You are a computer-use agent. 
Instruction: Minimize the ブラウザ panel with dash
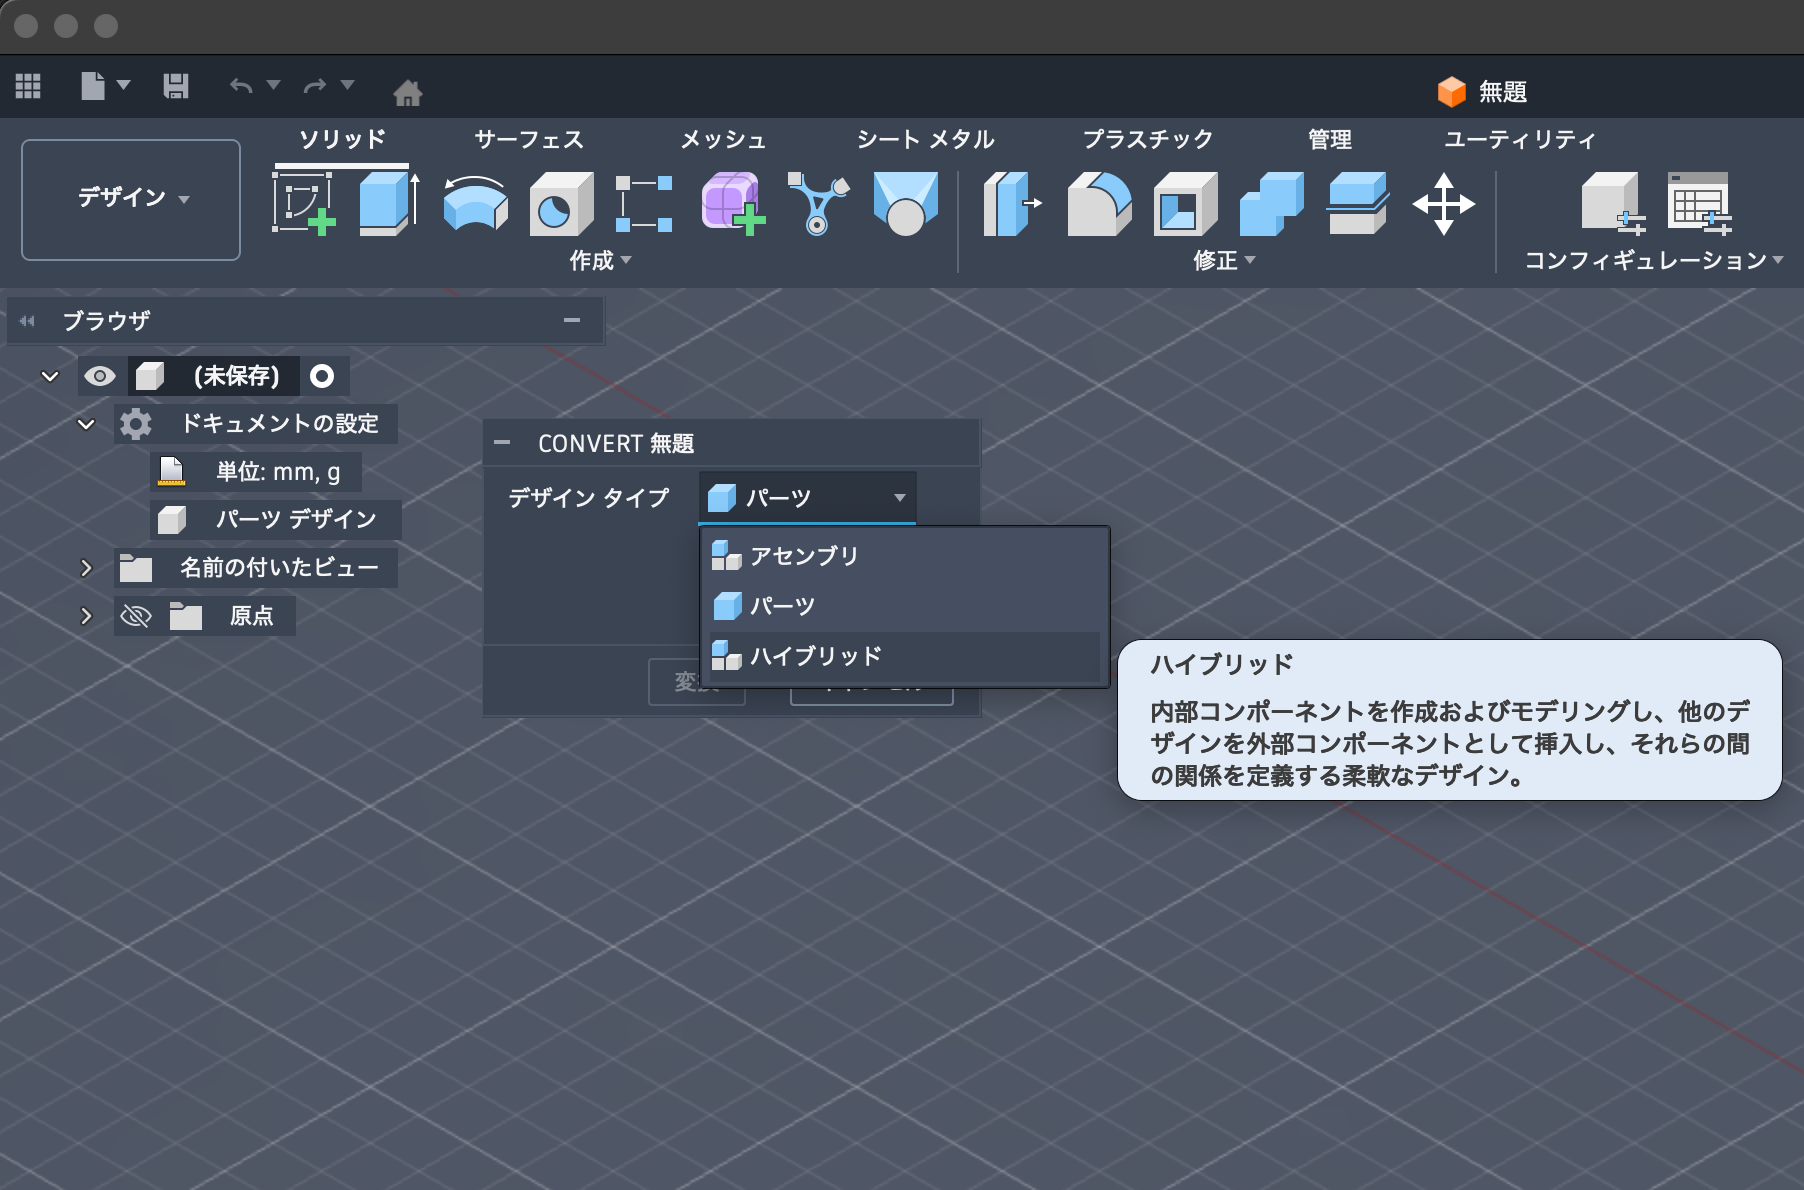572,320
